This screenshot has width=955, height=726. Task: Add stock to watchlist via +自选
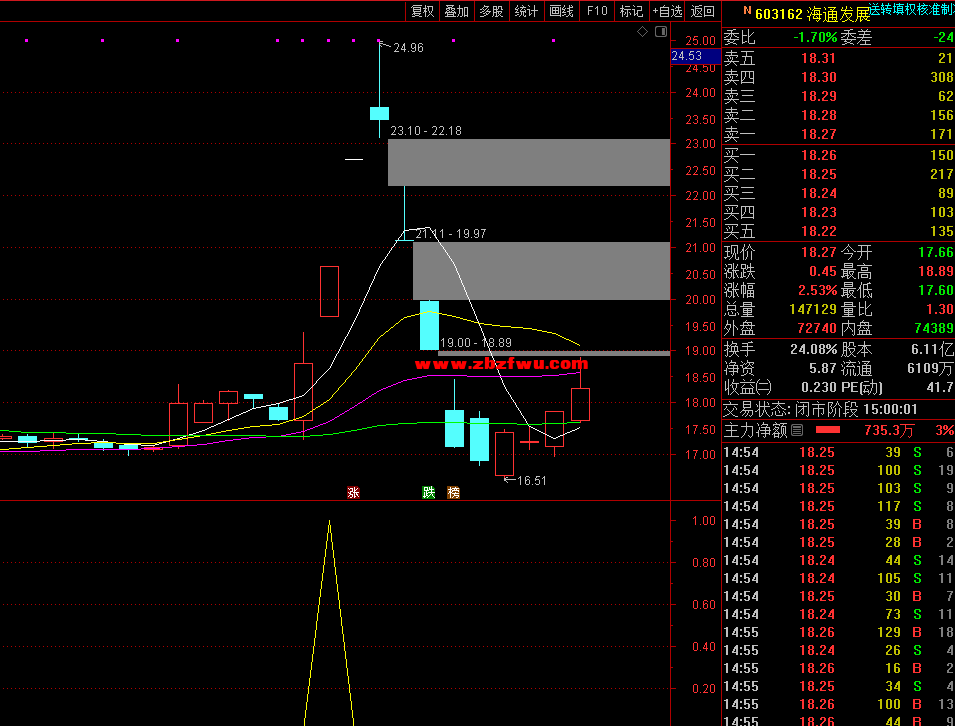668,11
